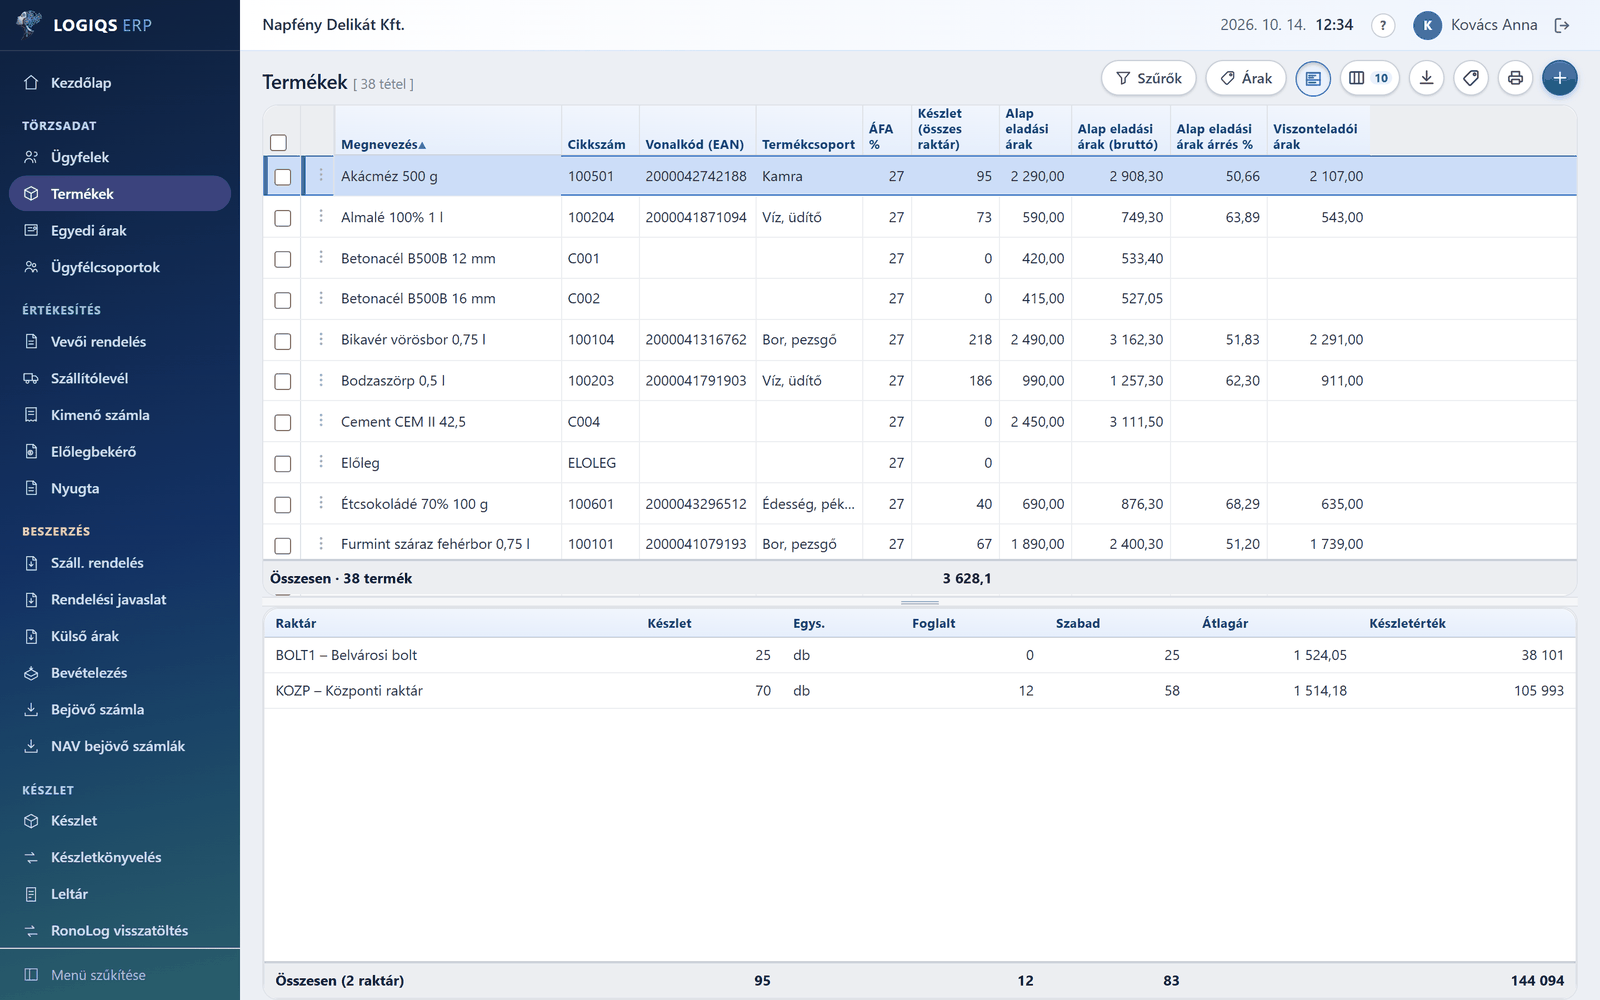This screenshot has height=1000, width=1600.
Task: Open row menu for Bodzaszörp 0,5 l
Action: point(321,381)
